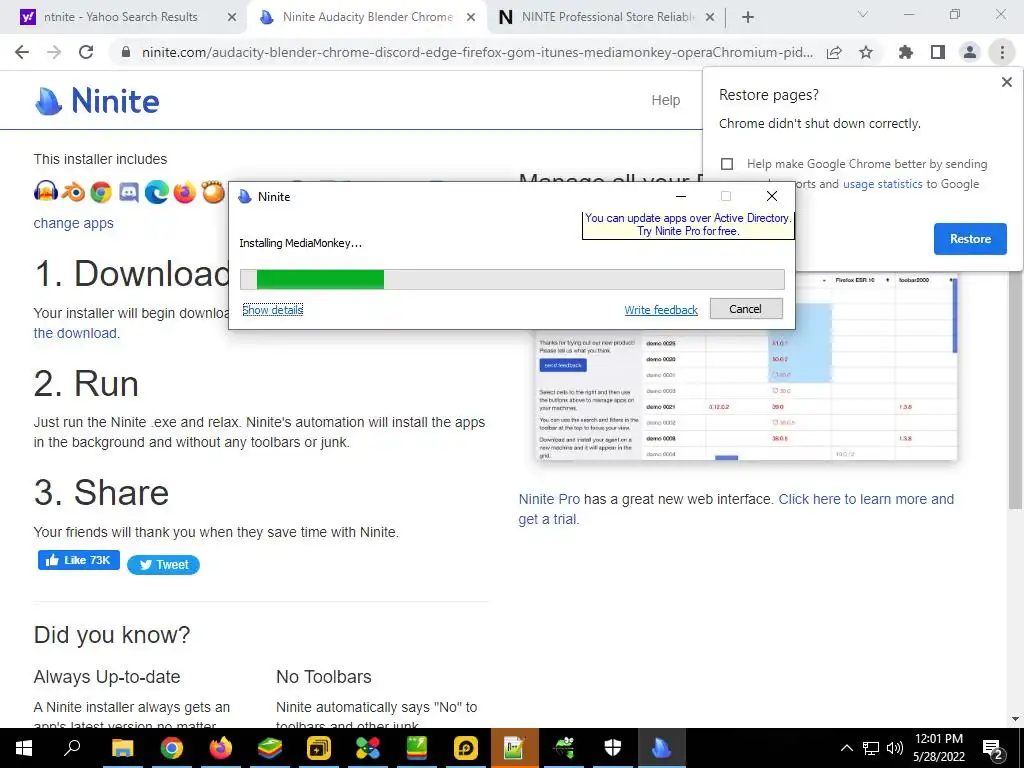Open BlueStacks from the taskbar

tap(269, 748)
